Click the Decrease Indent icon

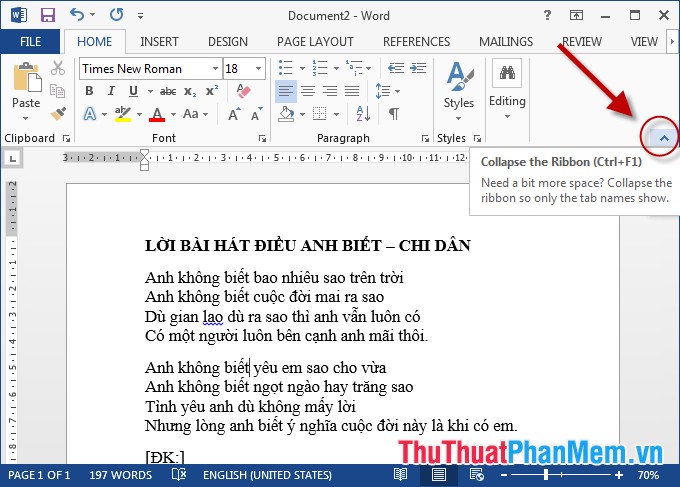[x=396, y=68]
